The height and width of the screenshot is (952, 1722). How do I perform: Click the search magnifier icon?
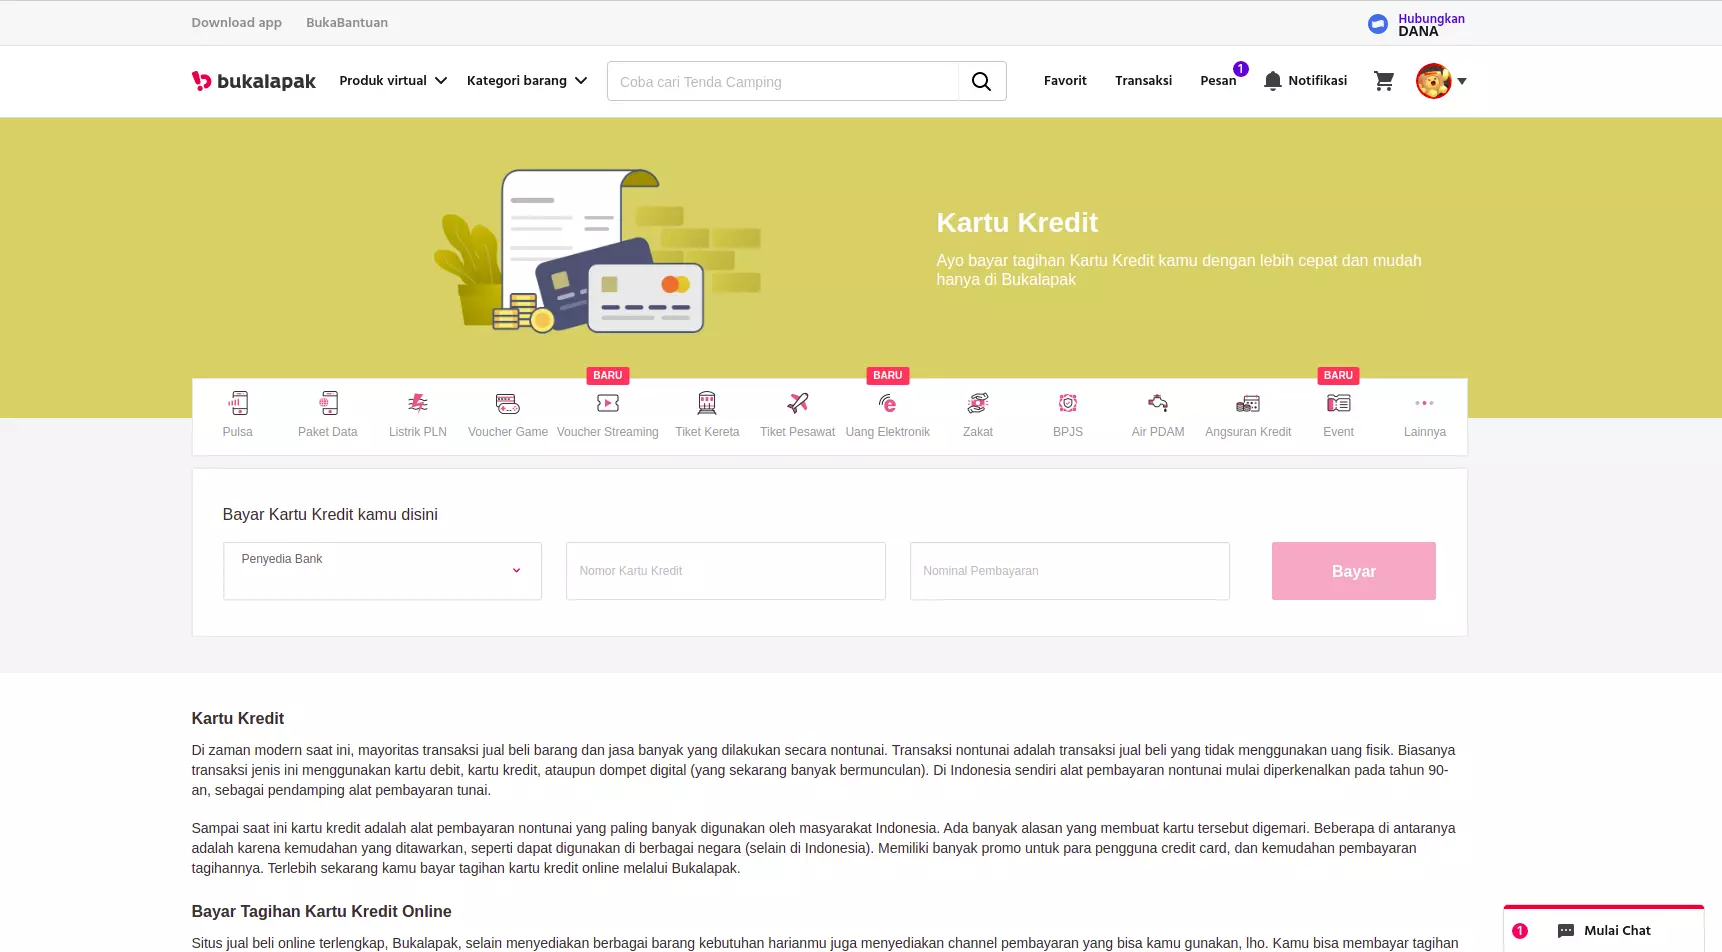[x=982, y=81]
